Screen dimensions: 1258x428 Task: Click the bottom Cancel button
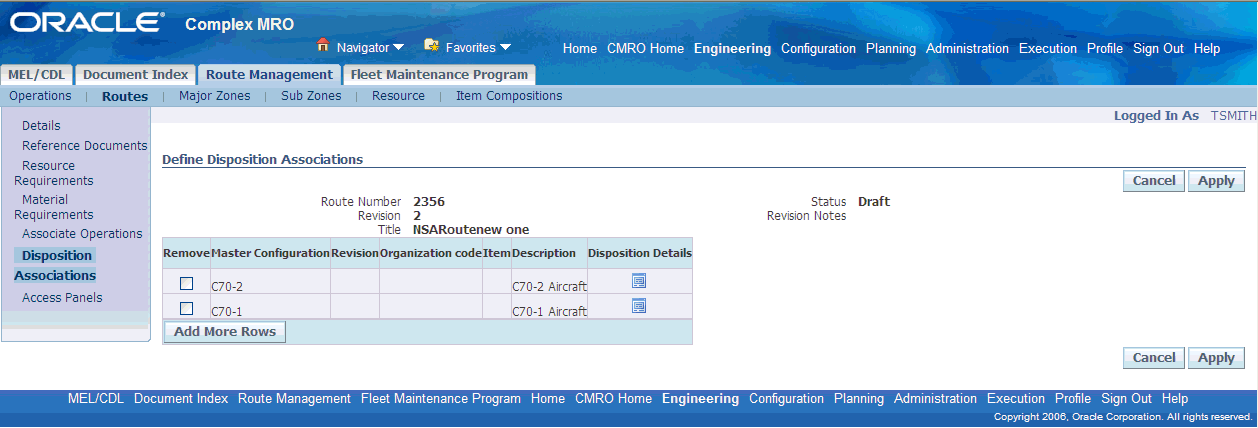(x=1154, y=358)
